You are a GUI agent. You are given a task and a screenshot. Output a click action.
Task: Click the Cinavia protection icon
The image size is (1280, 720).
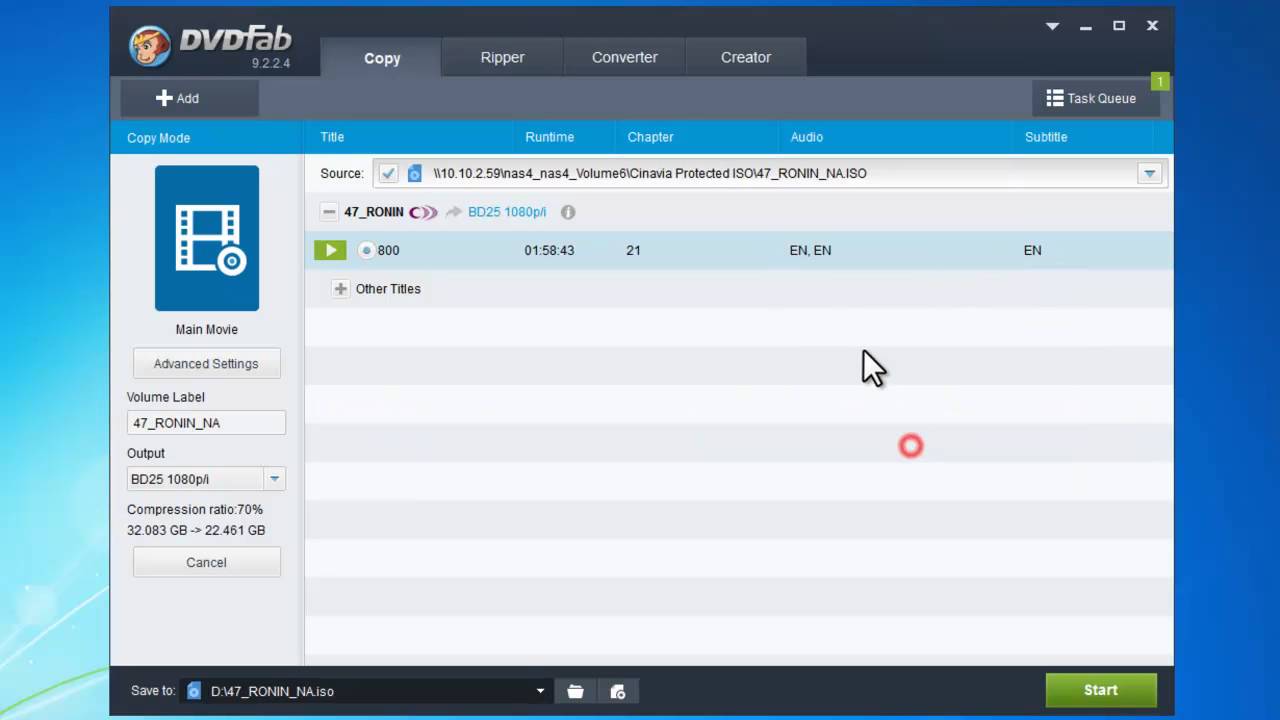pos(423,212)
